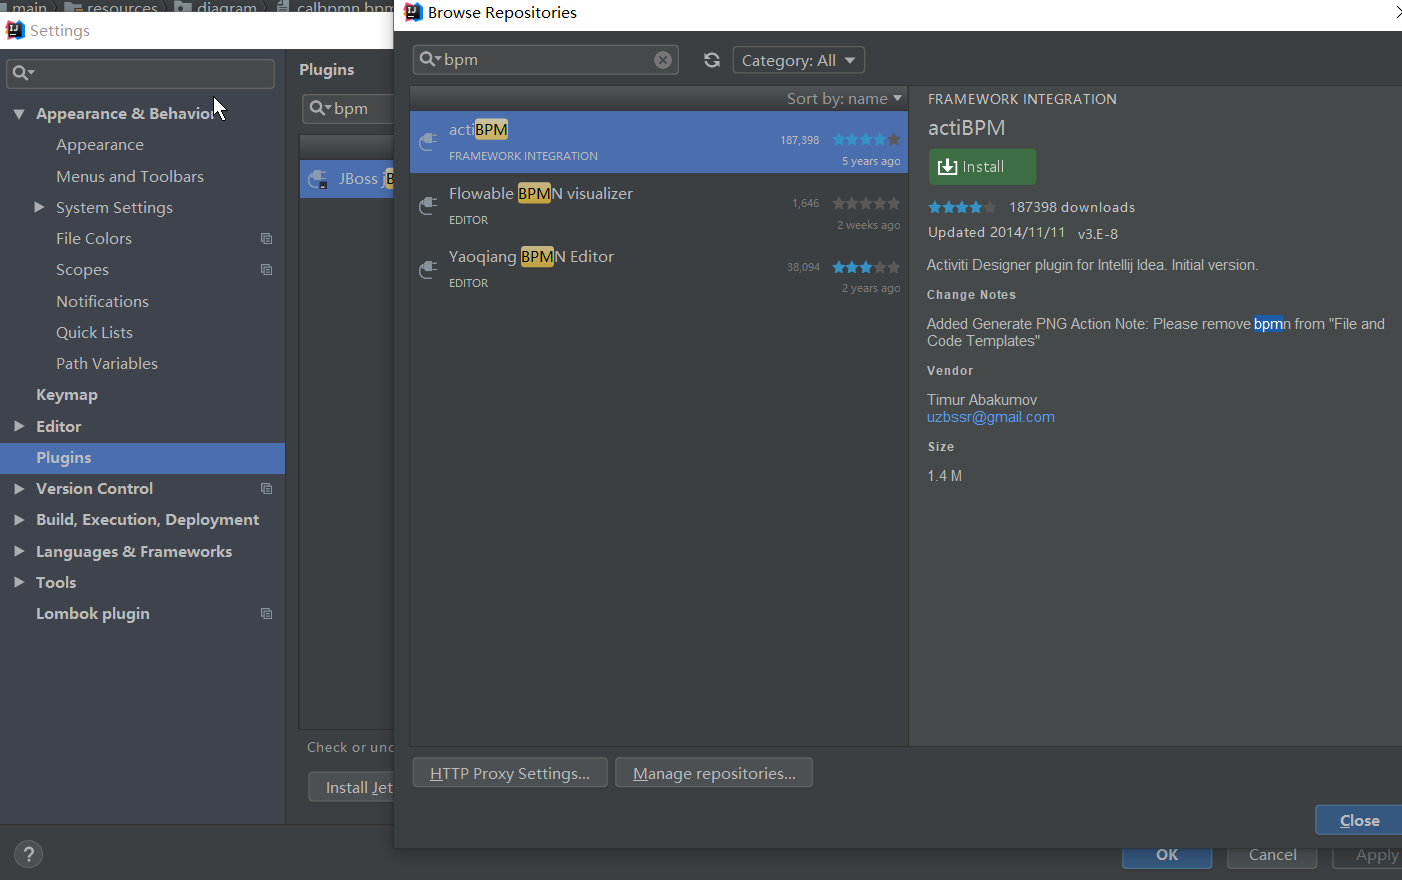Open vendor email uzbssr@gmail.com link

click(x=990, y=417)
